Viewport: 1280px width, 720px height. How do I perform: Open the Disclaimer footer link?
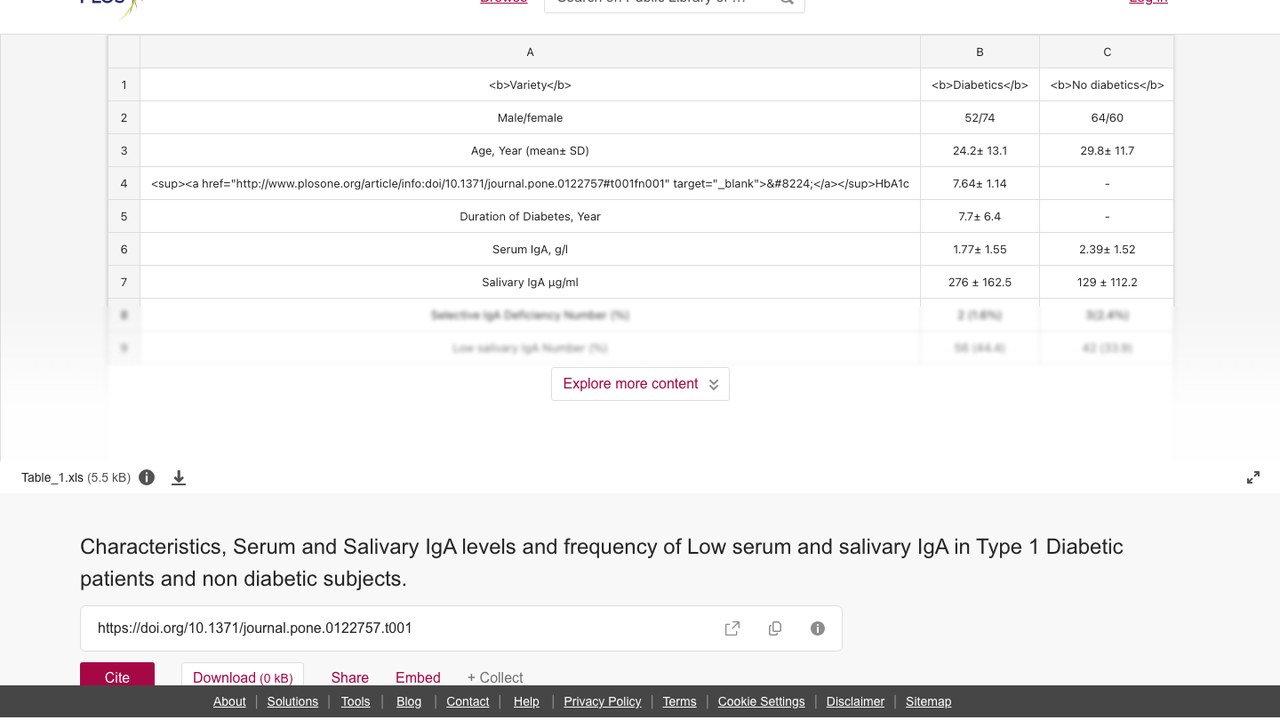click(855, 701)
